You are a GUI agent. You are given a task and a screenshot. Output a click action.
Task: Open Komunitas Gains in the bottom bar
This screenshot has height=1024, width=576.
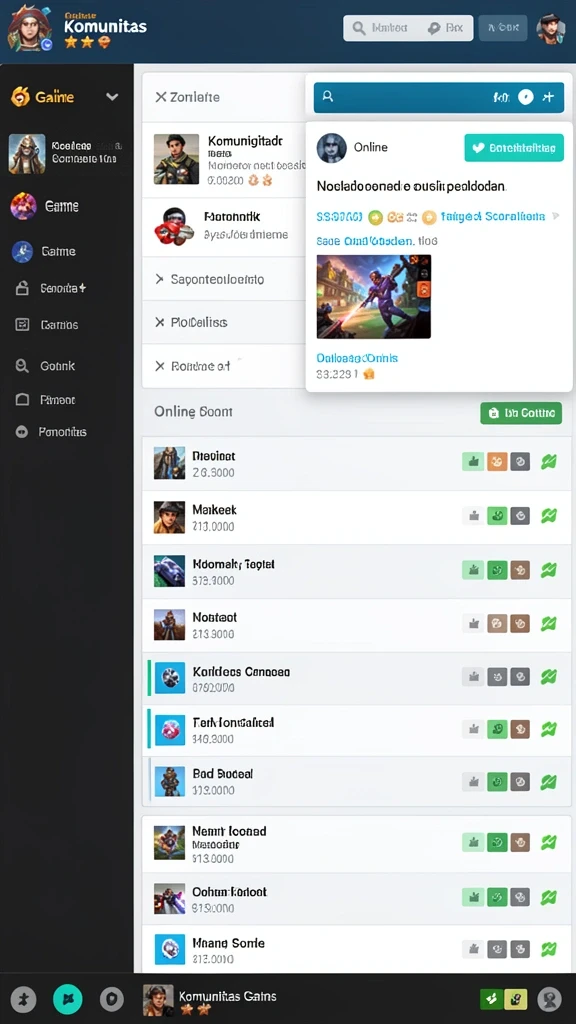pos(210,1000)
